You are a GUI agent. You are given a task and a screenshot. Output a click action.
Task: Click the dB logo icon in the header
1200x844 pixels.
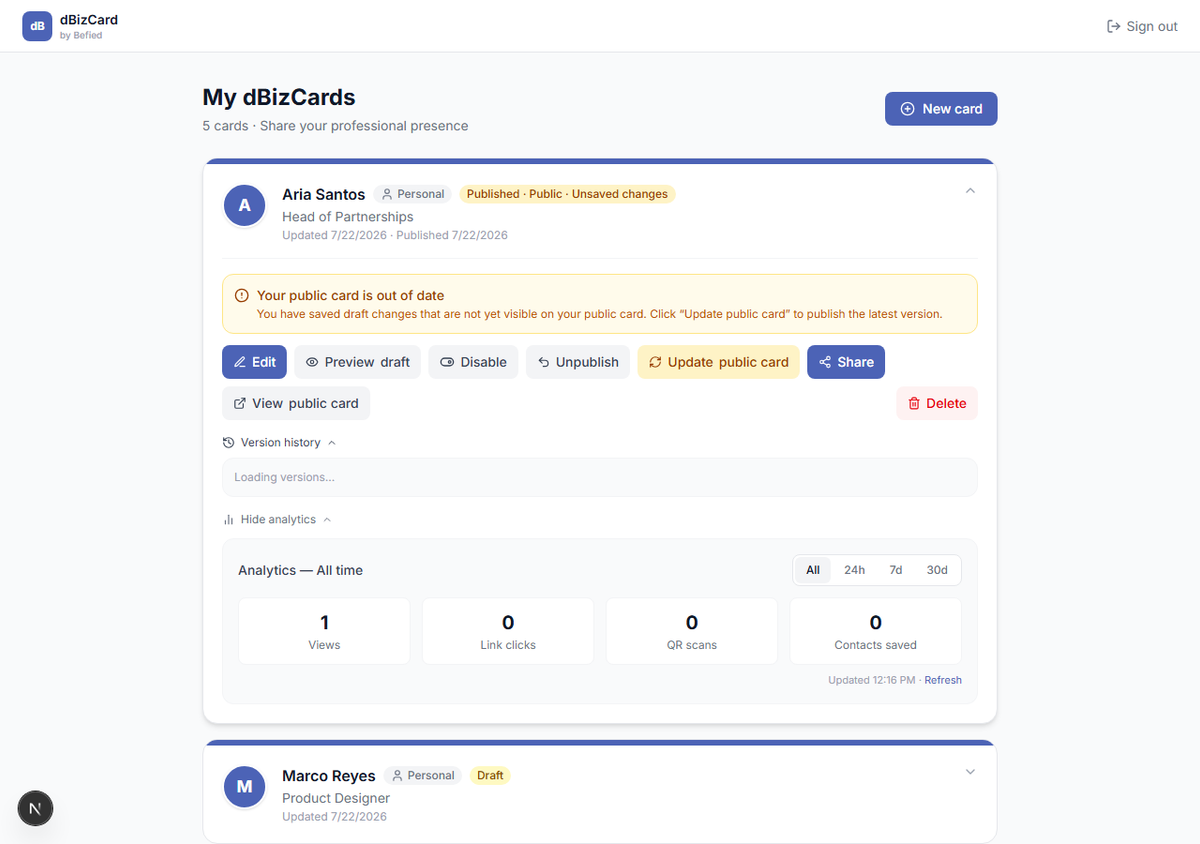[x=37, y=26]
